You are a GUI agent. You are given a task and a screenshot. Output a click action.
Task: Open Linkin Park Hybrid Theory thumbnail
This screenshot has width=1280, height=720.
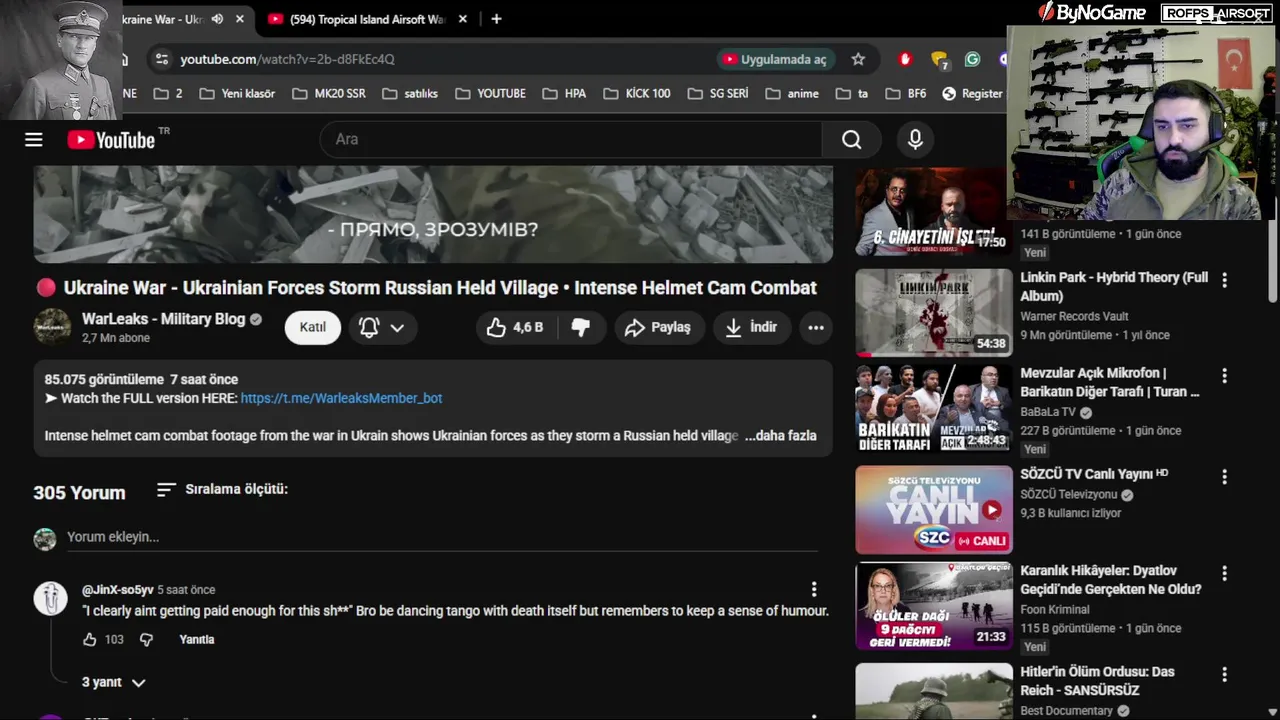(934, 312)
